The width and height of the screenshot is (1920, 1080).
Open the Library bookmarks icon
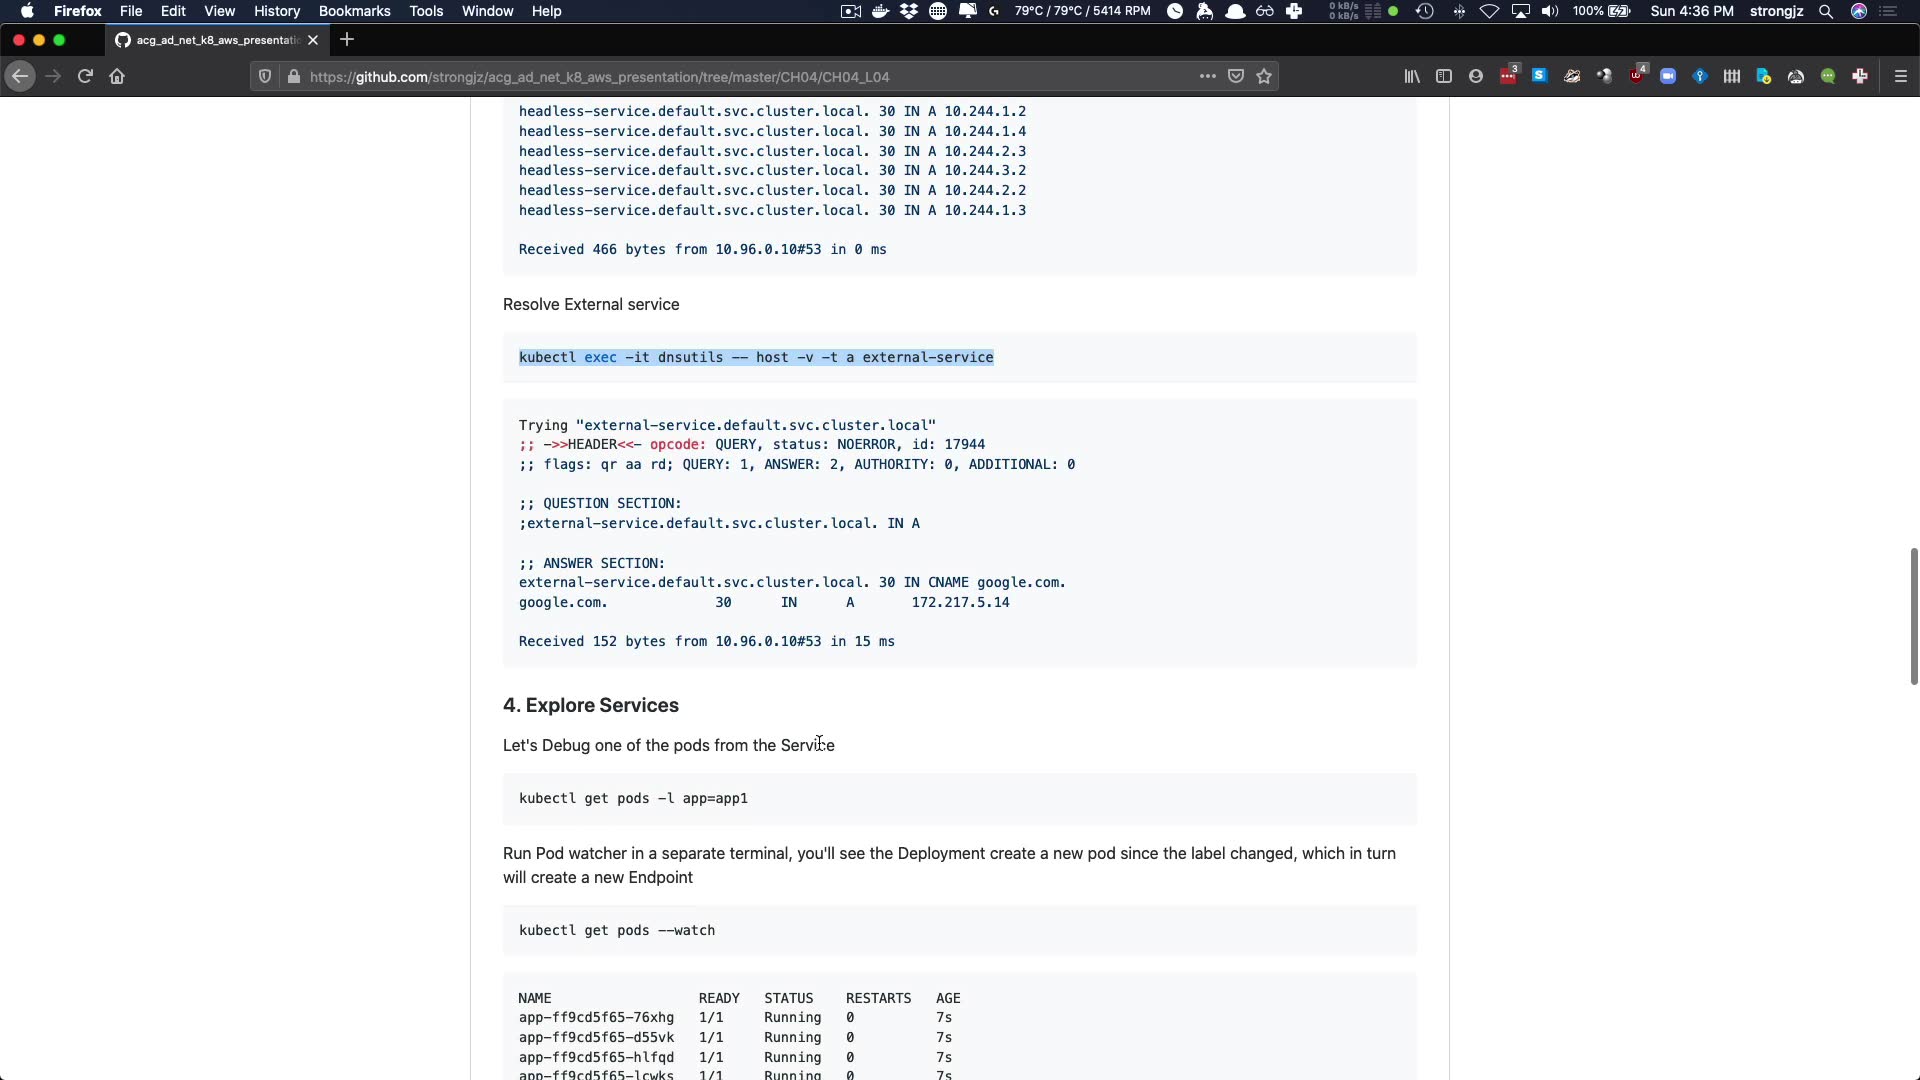pos(1411,76)
